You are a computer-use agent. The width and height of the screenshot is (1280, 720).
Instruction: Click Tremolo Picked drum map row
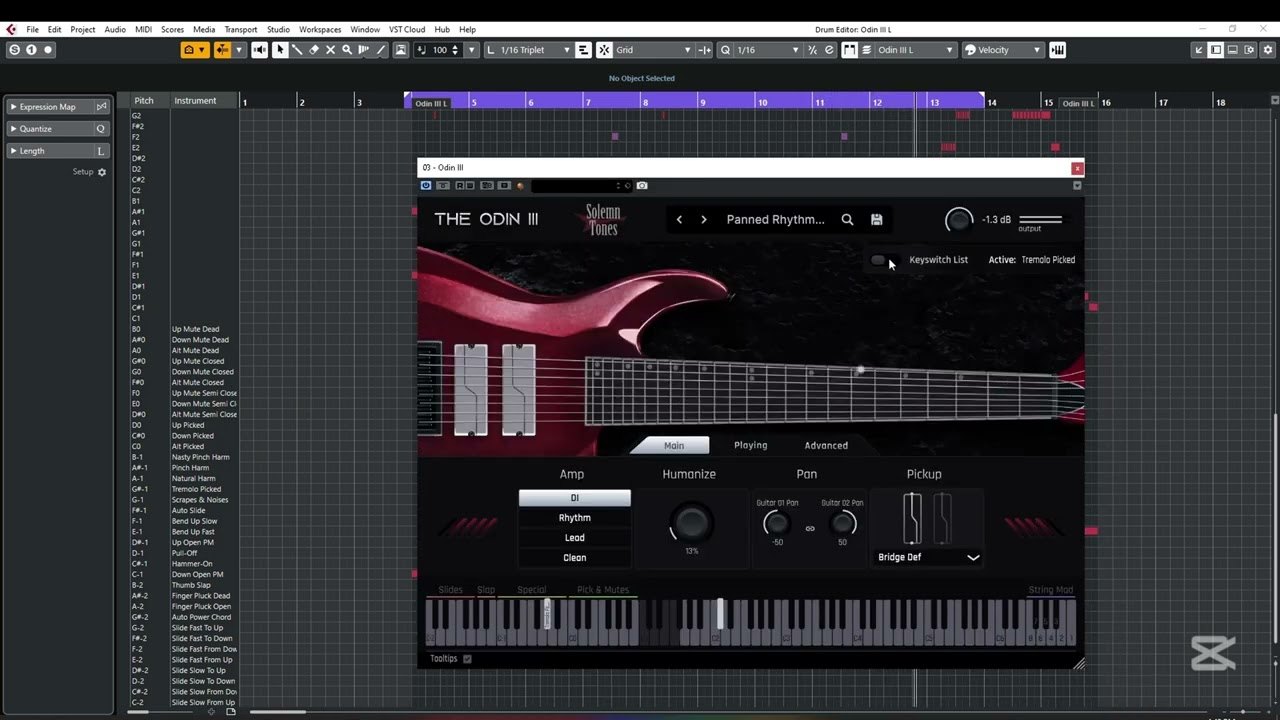coord(183,489)
